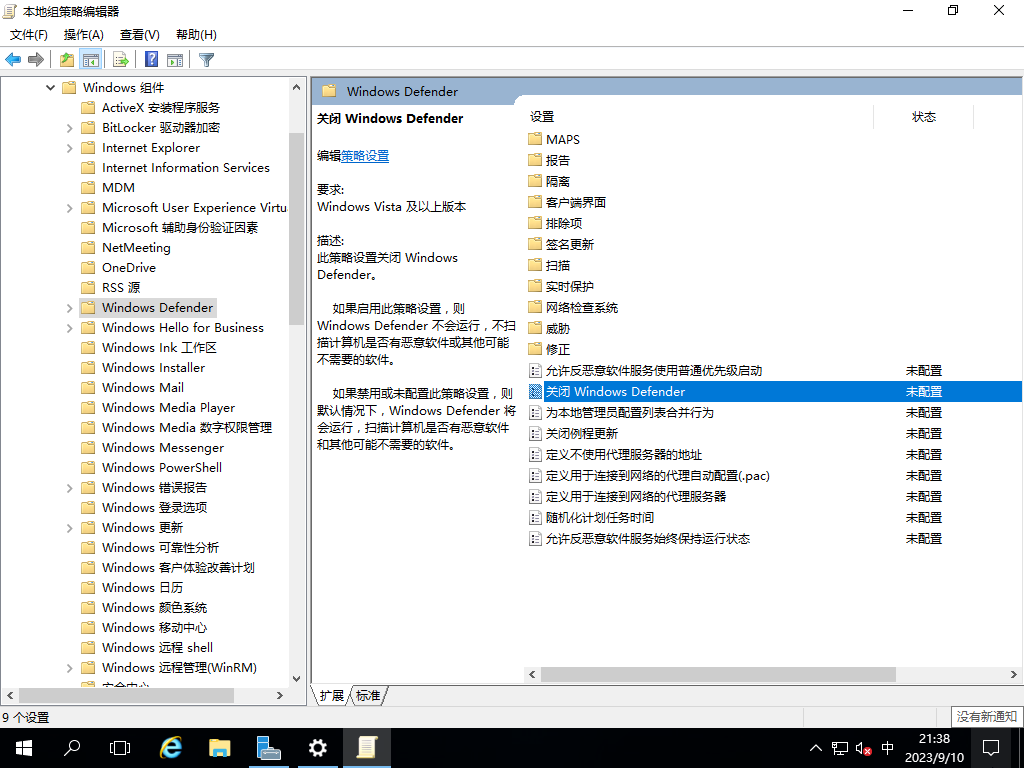Viewport: 1024px width, 768px height.
Task: Select Windows PowerShell in the tree
Action: pos(162,468)
